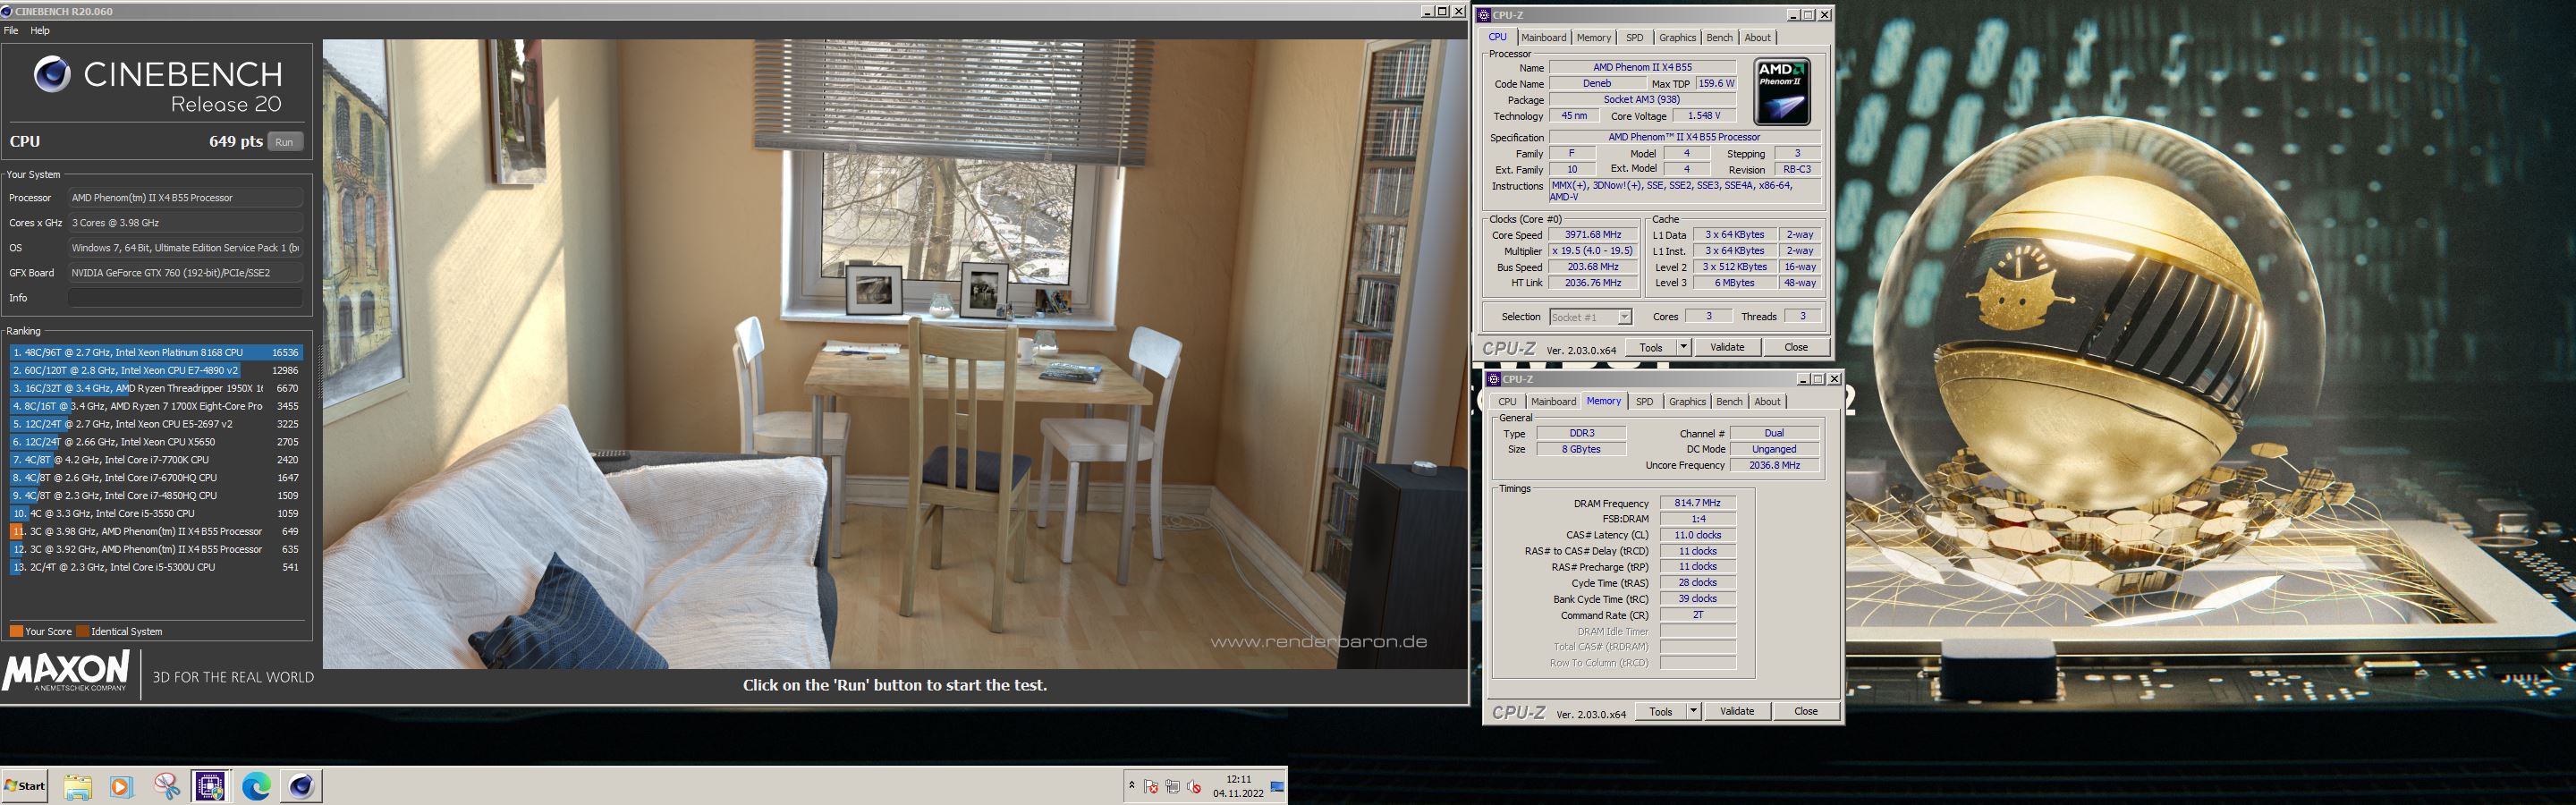This screenshot has height=805, width=2576.
Task: Click the Info input field in Cinebench
Action: pos(185,298)
